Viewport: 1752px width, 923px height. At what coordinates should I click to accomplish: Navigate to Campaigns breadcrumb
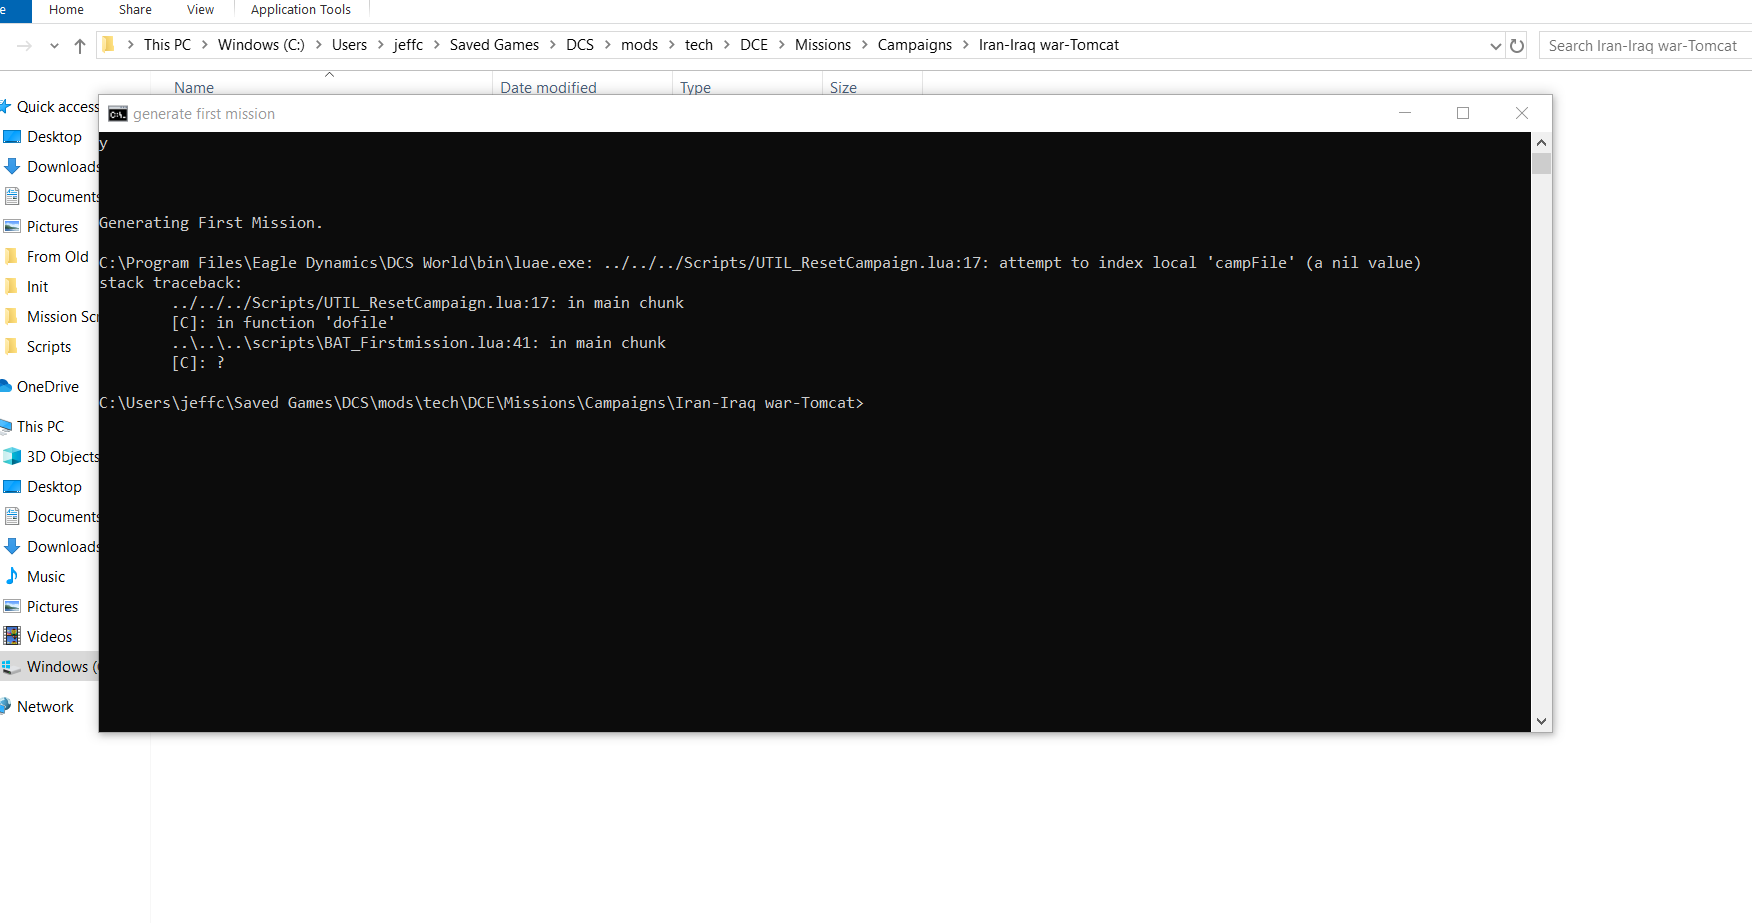coord(915,45)
